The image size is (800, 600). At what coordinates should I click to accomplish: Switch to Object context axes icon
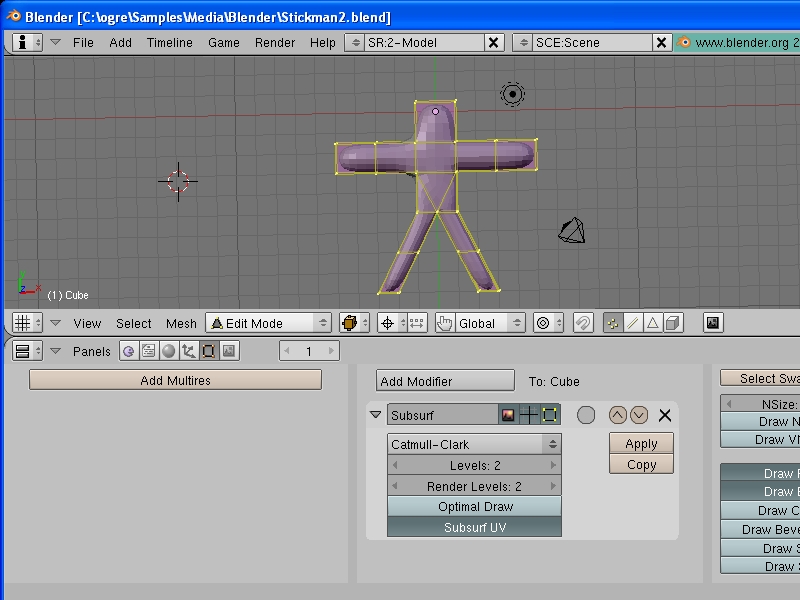coord(189,351)
